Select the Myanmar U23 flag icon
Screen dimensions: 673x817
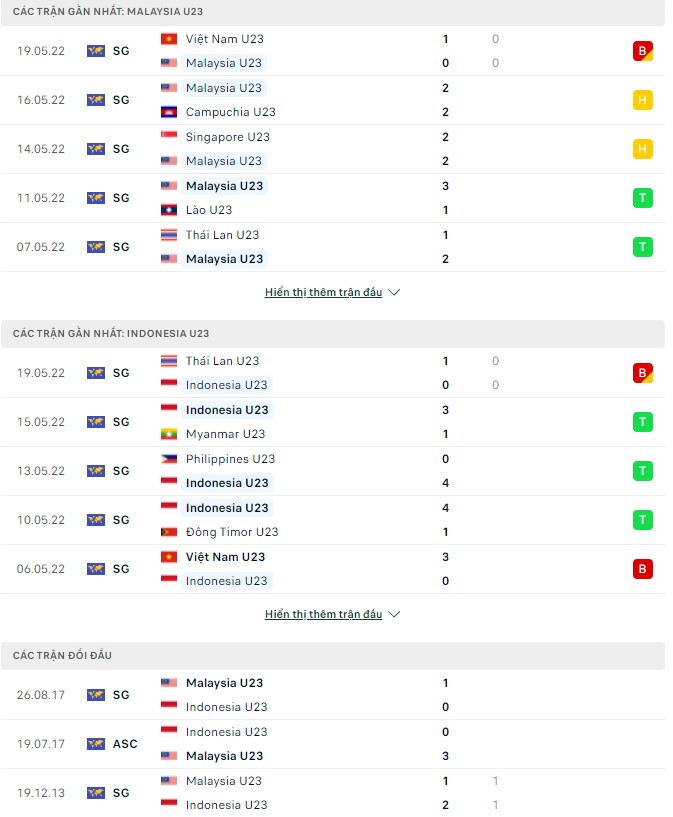pyautogui.click(x=167, y=434)
